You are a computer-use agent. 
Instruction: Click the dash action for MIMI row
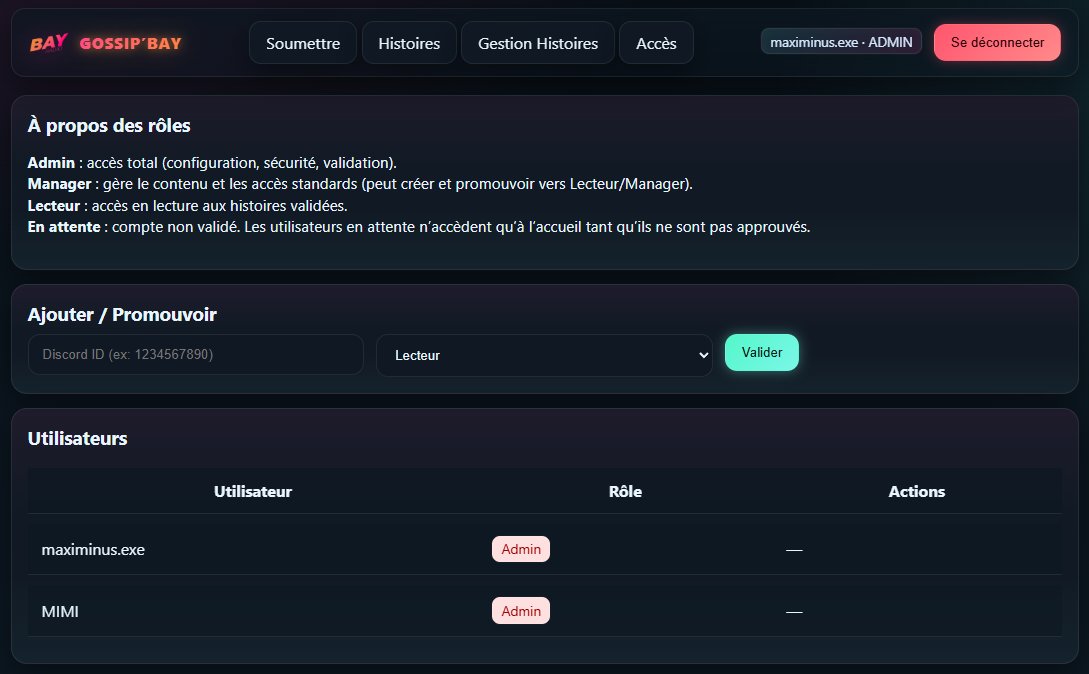click(x=793, y=610)
